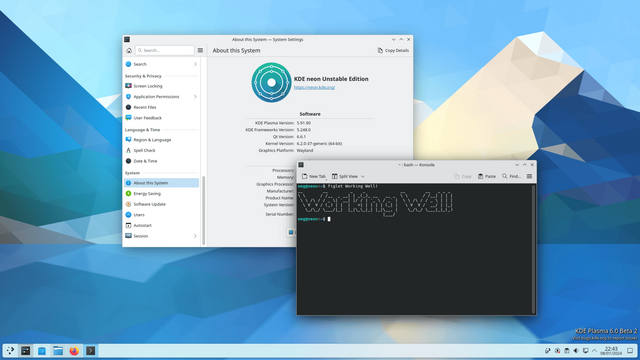This screenshot has height=360, width=640.
Task: Open Energy Saving settings
Action: click(x=161, y=193)
